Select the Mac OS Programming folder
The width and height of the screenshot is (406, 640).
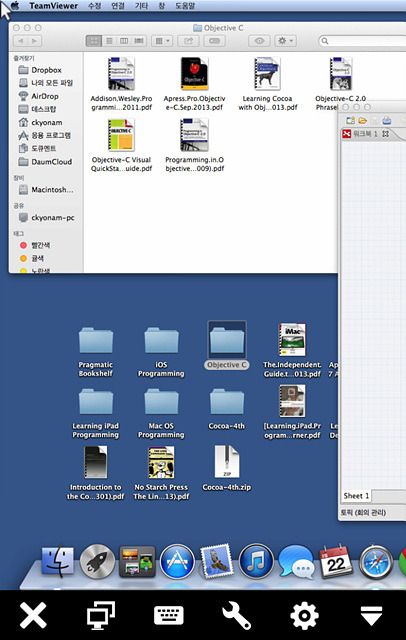[x=161, y=413]
